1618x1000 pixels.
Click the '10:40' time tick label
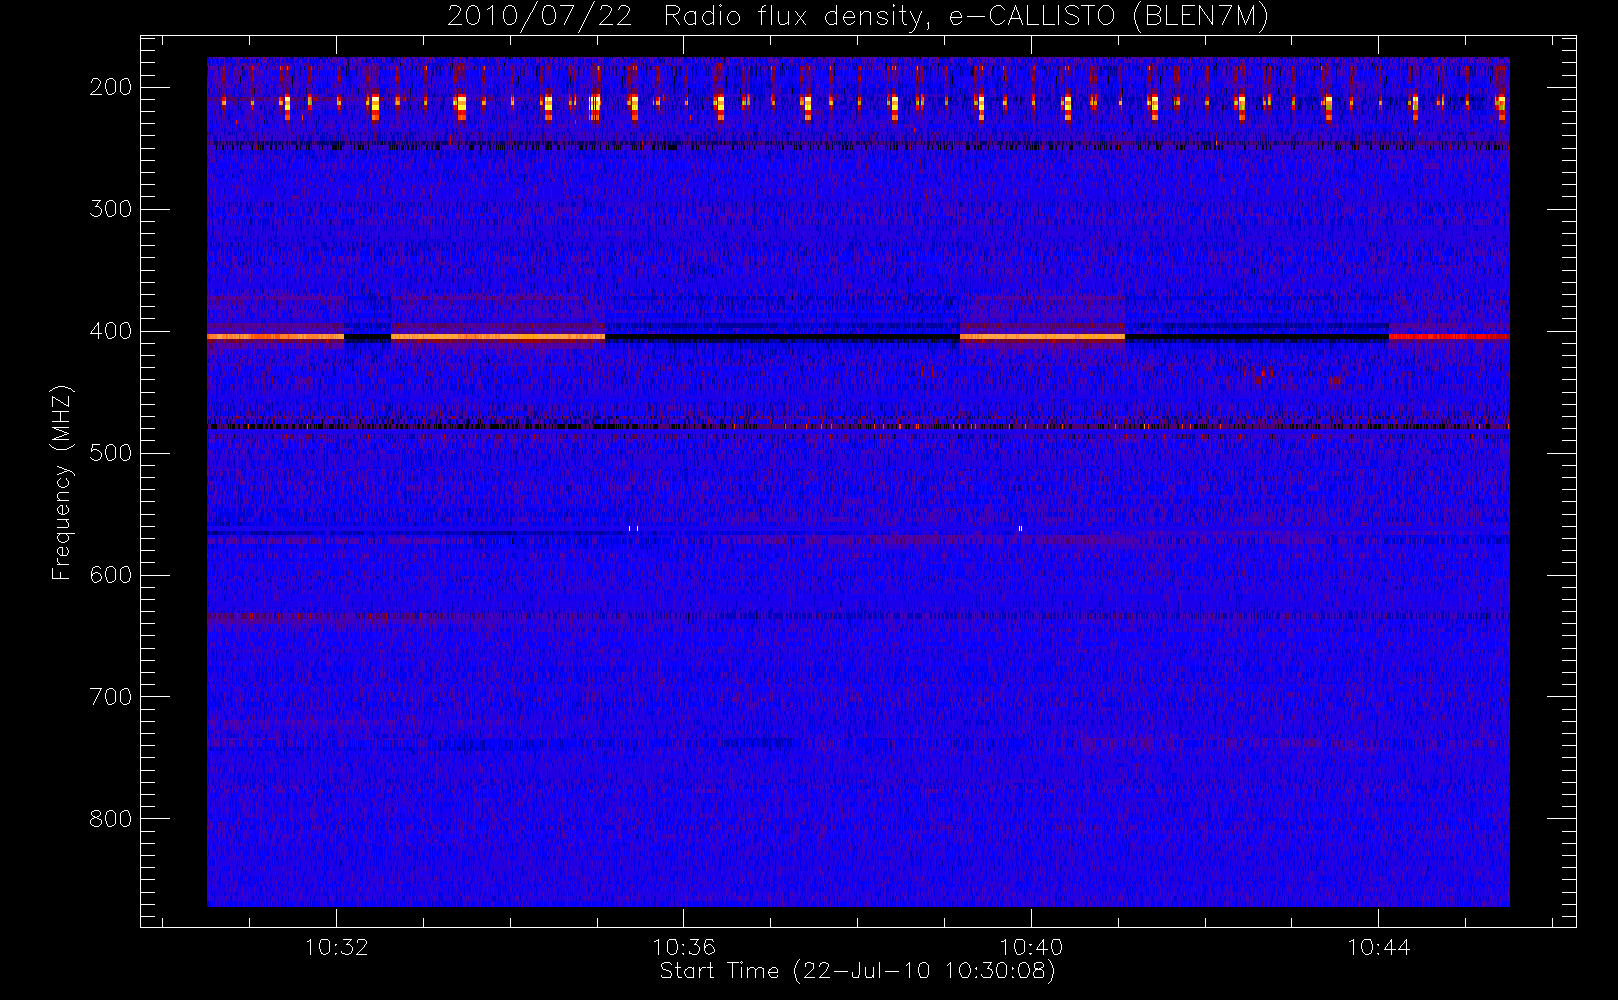pyautogui.click(x=1031, y=947)
